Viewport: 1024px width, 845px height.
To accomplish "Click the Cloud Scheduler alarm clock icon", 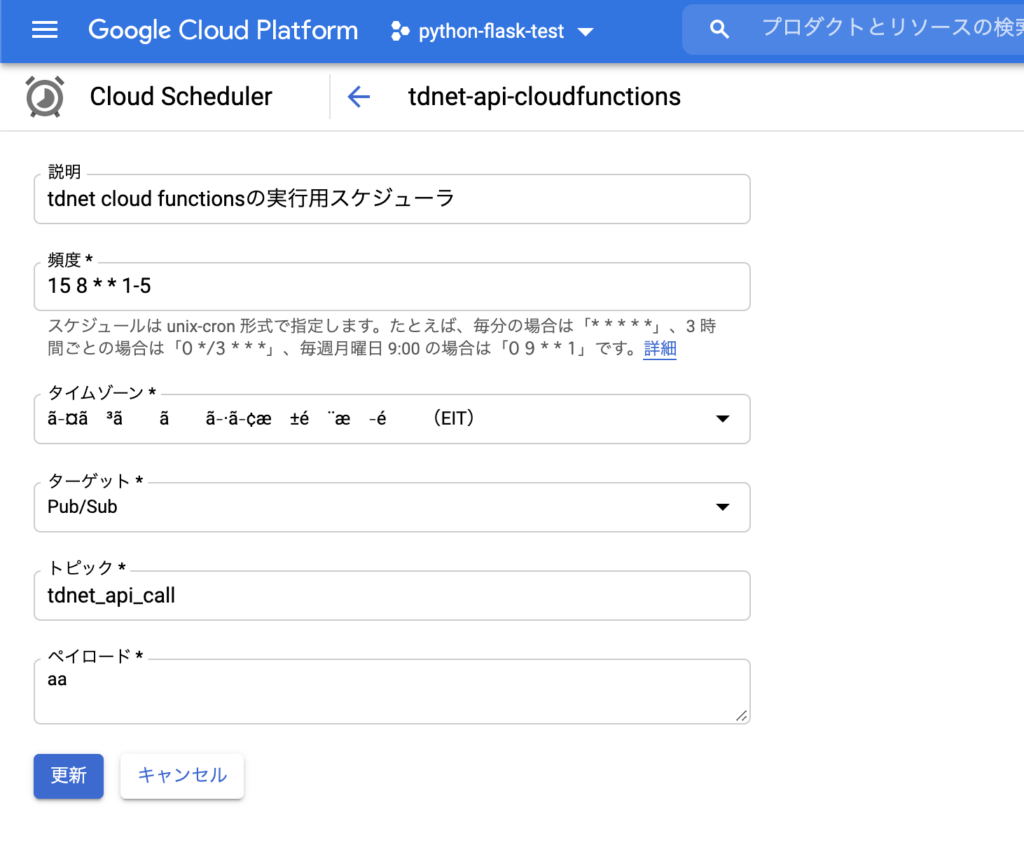I will coord(44,97).
